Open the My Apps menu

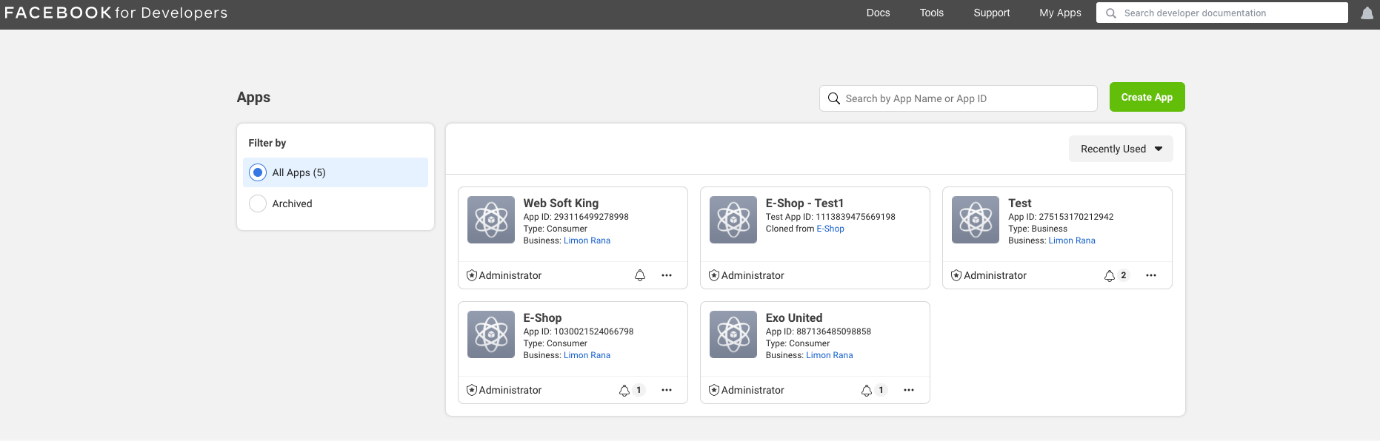tap(1060, 13)
